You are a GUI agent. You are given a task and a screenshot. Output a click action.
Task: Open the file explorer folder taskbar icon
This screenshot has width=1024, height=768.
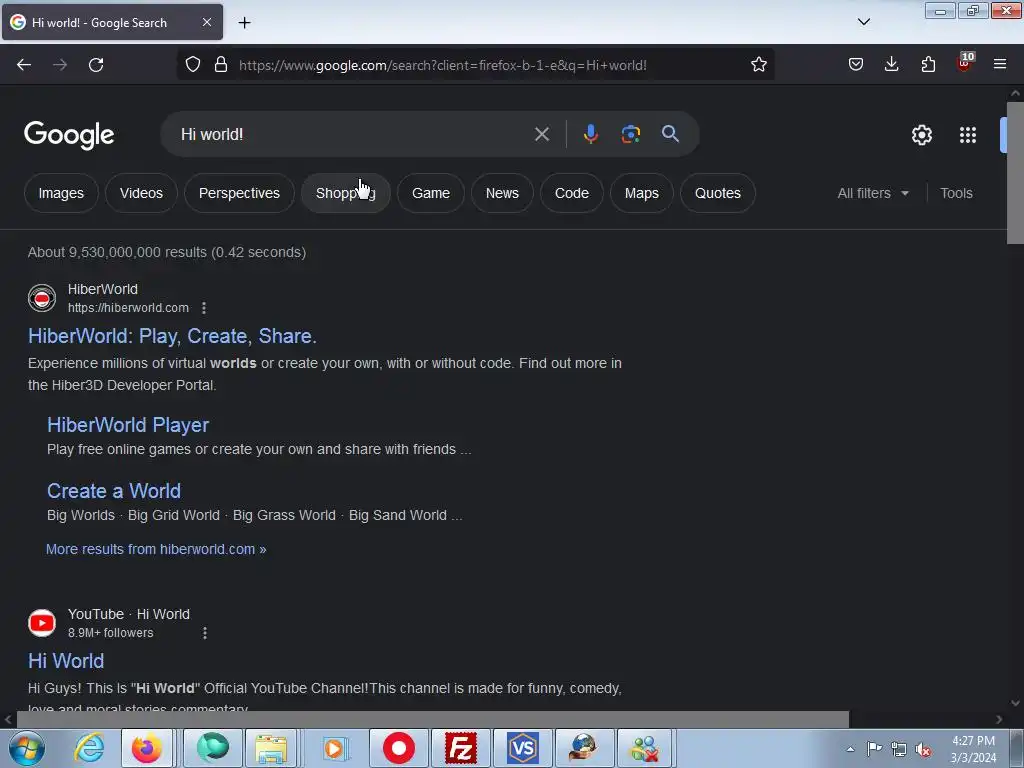(x=271, y=748)
